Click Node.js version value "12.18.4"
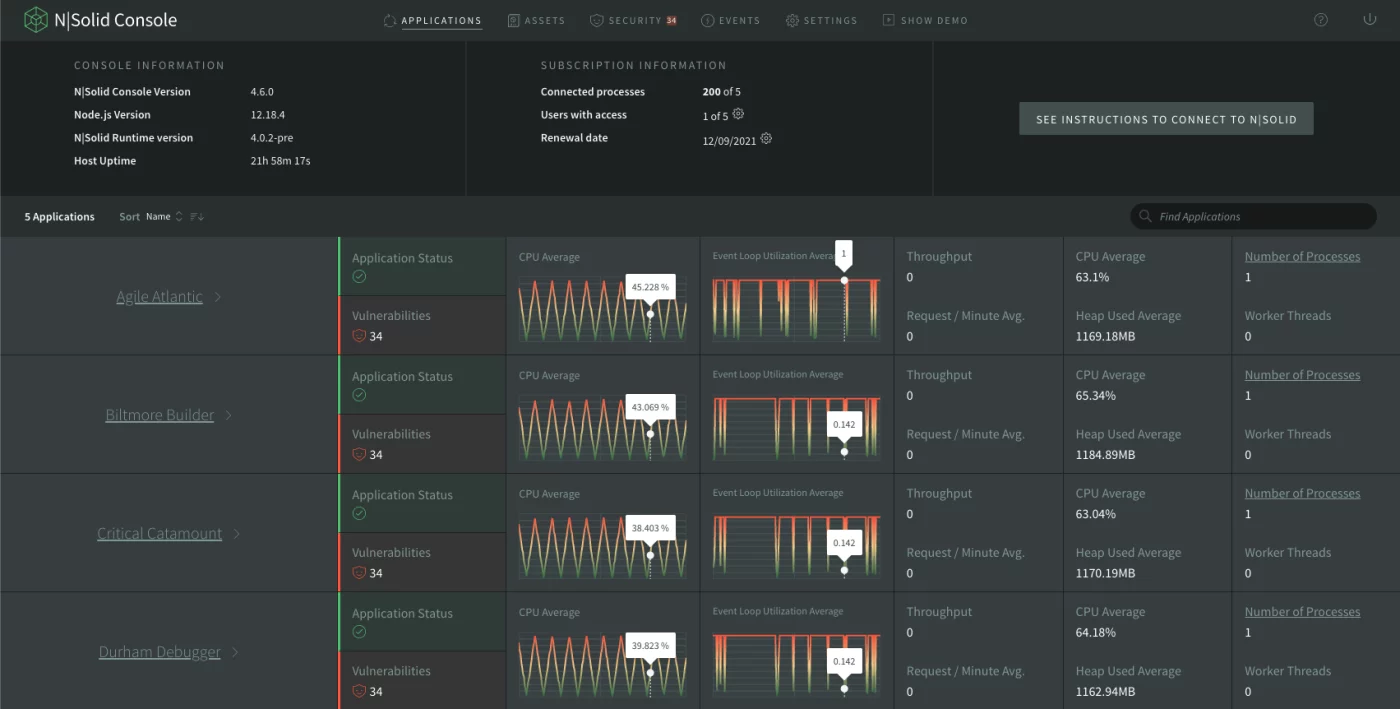The height and width of the screenshot is (709, 1400). [x=268, y=115]
